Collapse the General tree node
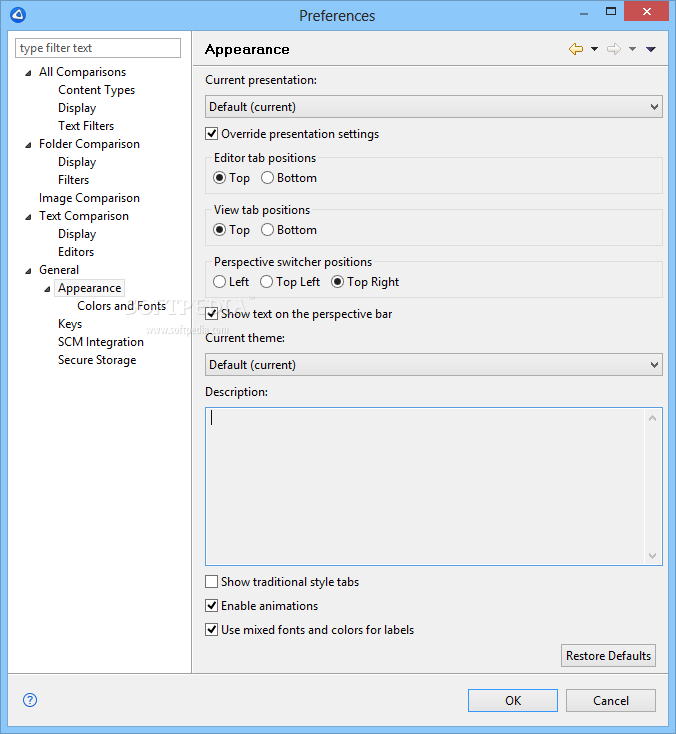The height and width of the screenshot is (734, 676). [x=29, y=271]
